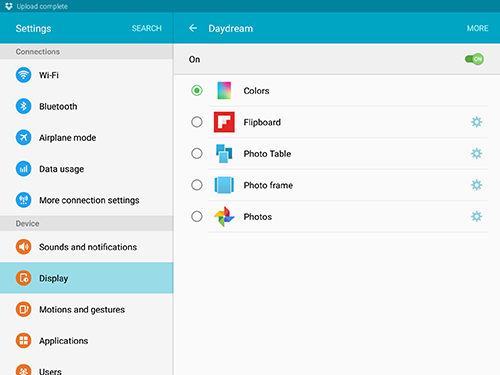Tap the Sounds and notifications speaker icon
The image size is (500, 375).
coord(23,247)
